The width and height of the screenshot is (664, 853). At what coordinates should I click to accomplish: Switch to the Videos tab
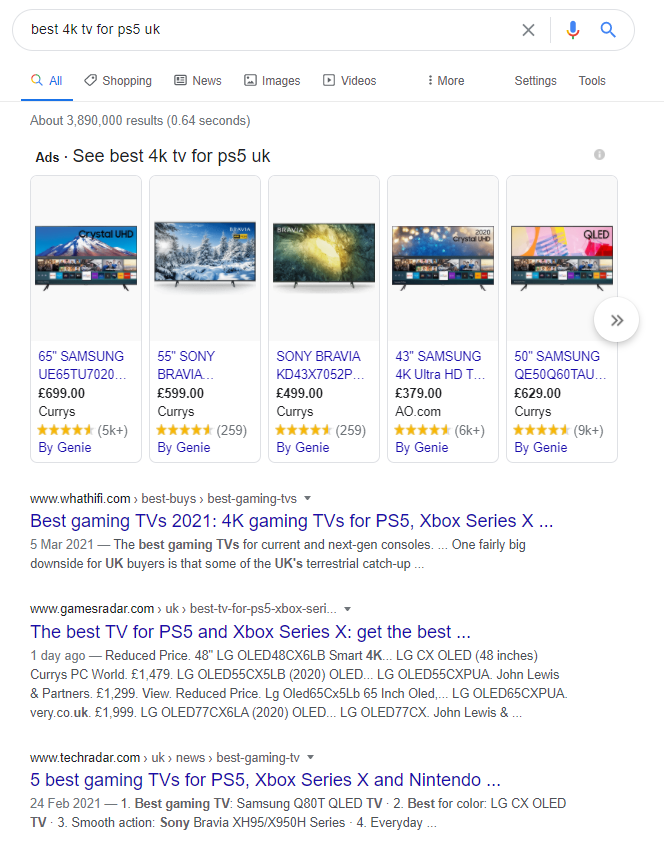[x=350, y=81]
